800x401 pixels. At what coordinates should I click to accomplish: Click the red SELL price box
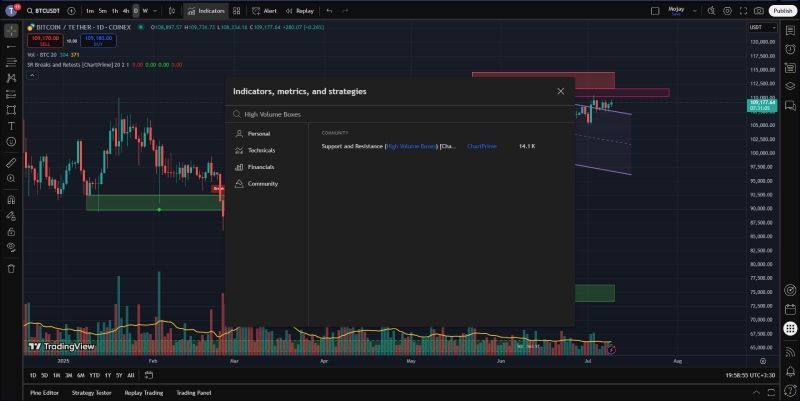click(x=45, y=41)
